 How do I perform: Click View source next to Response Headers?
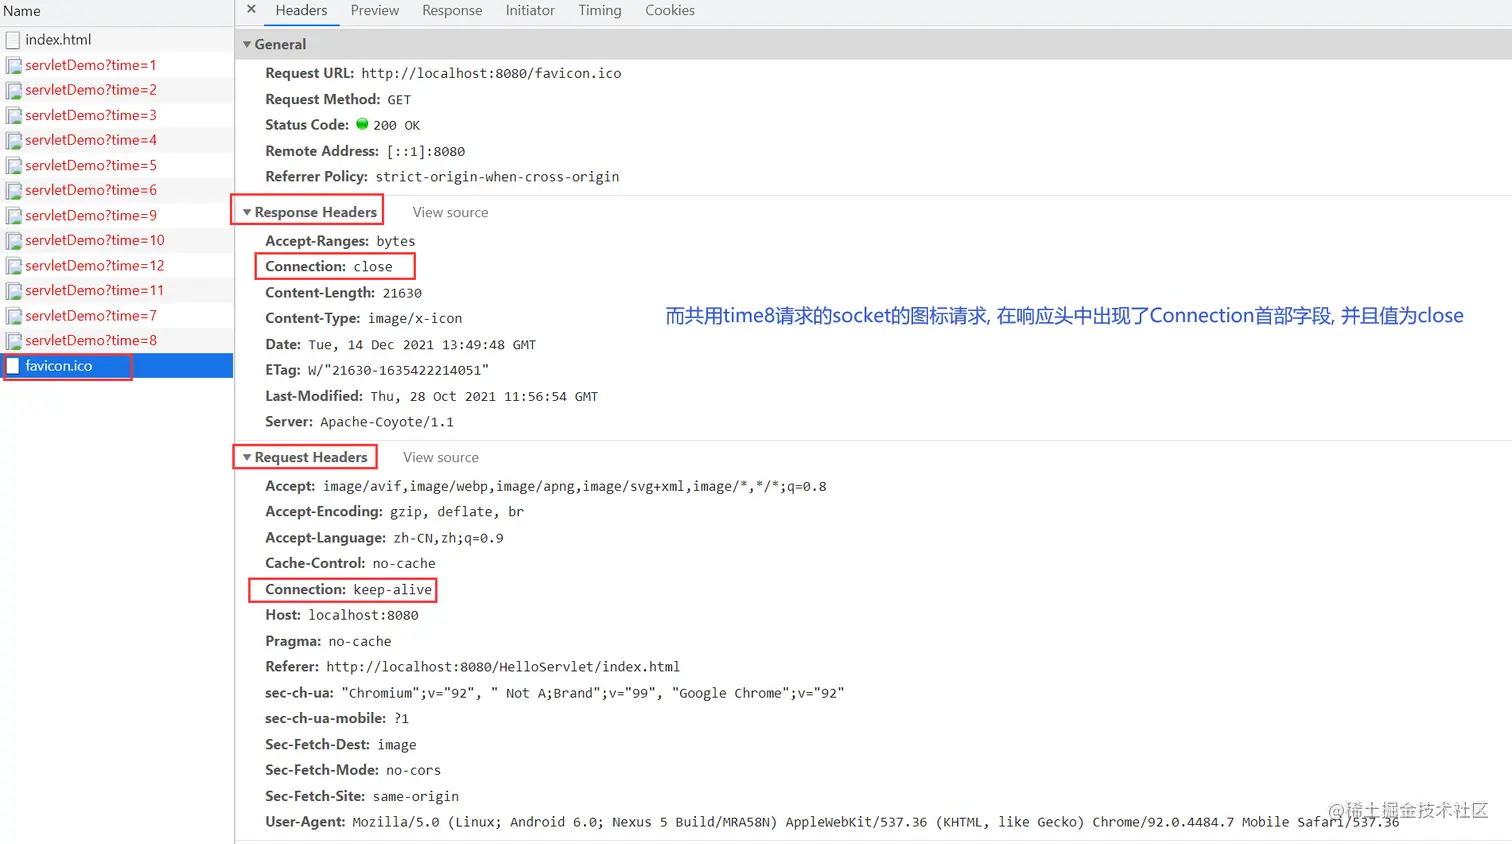(x=450, y=212)
